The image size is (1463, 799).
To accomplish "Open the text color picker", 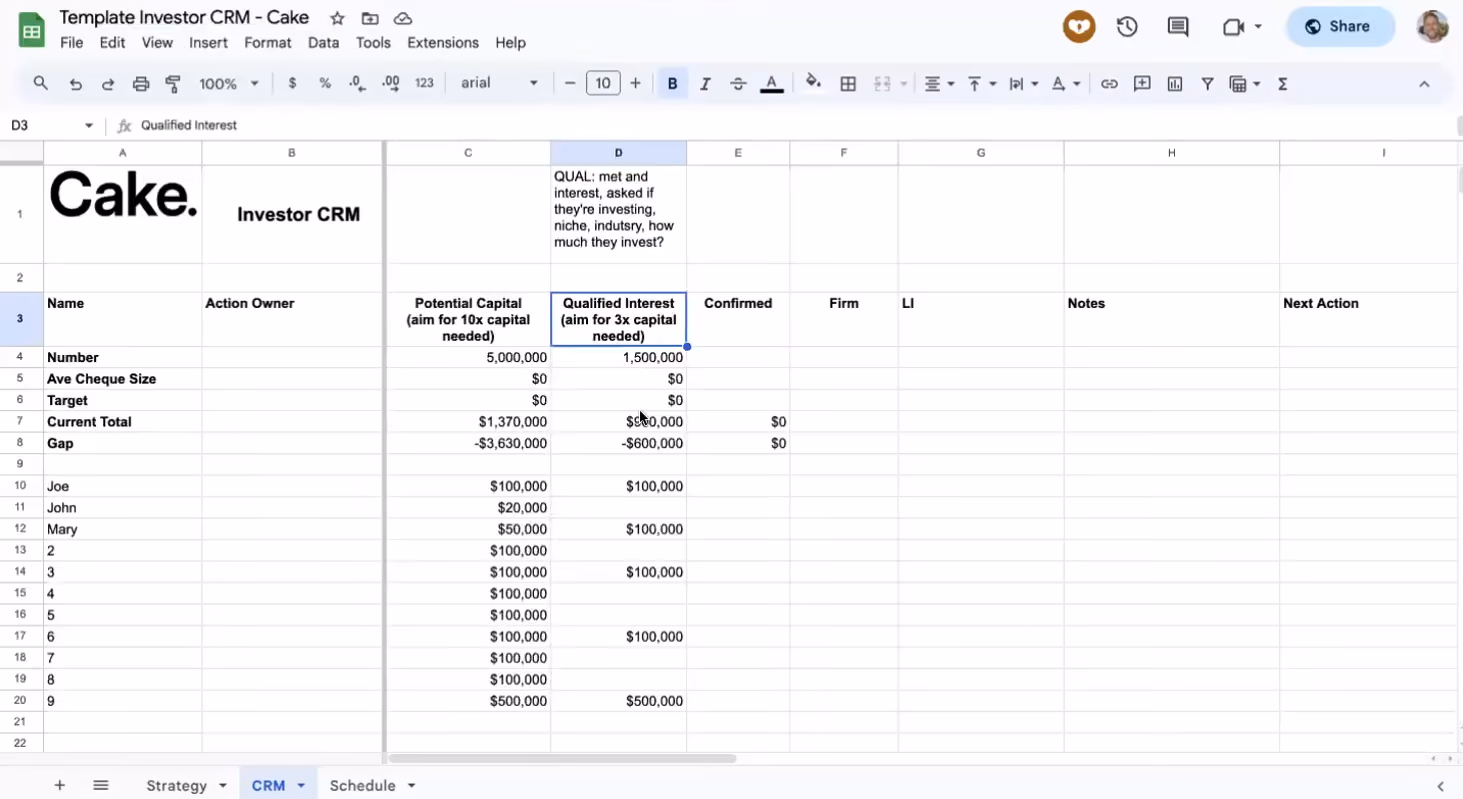I will (771, 84).
